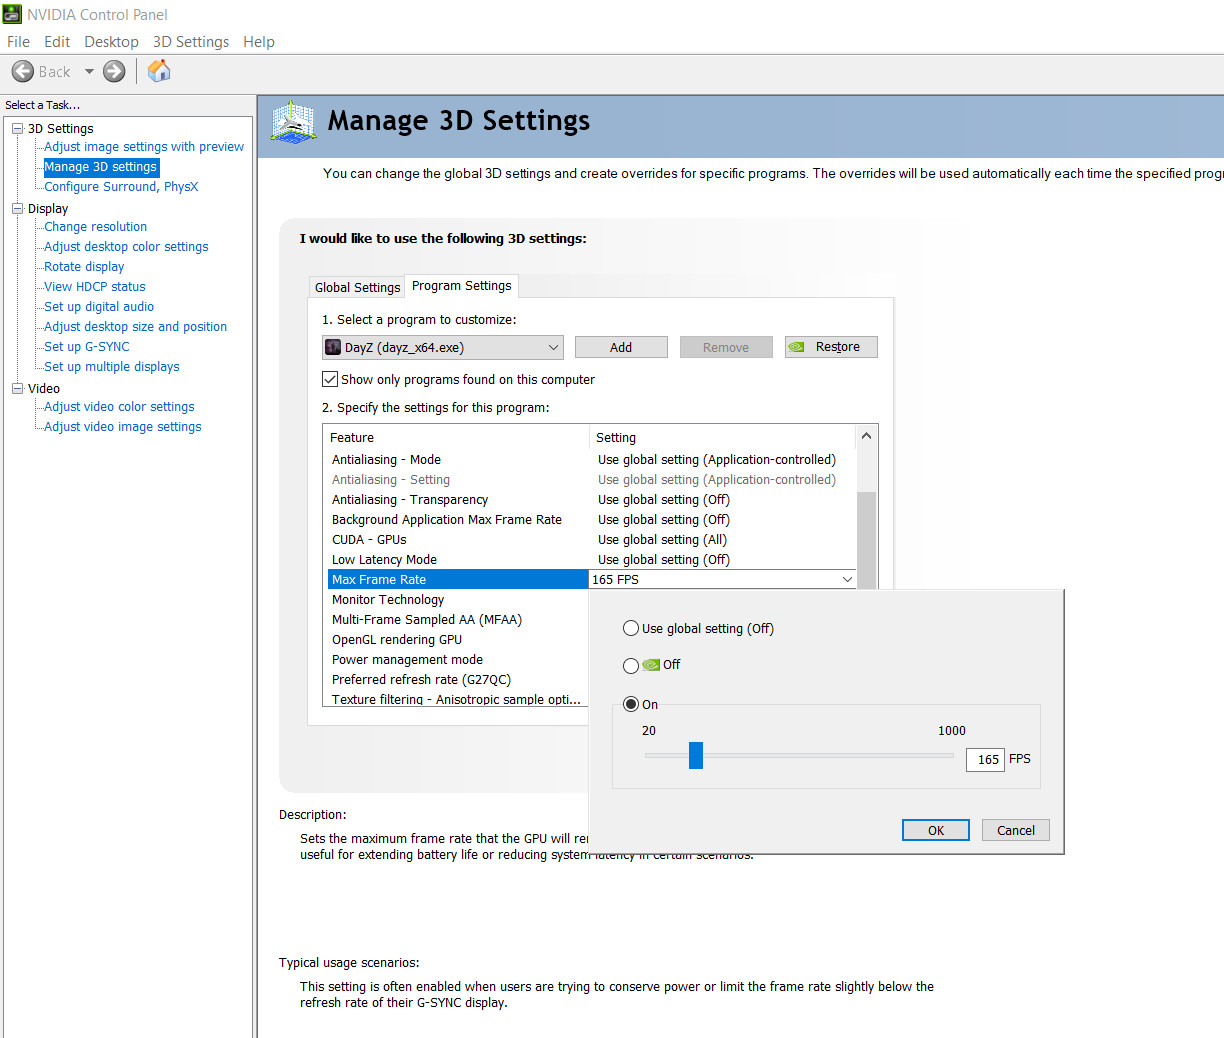
Task: Open the DayZ program selection dropdown
Action: pos(443,347)
